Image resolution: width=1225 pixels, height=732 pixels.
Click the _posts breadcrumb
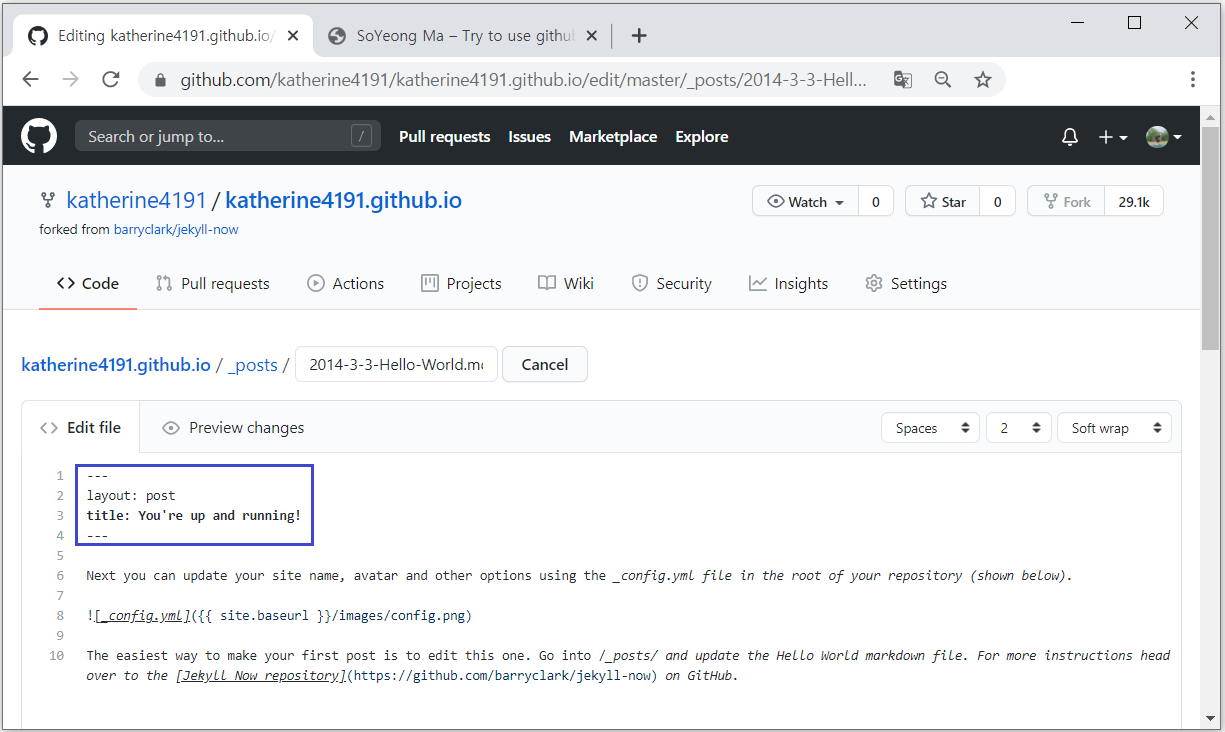pyautogui.click(x=253, y=364)
